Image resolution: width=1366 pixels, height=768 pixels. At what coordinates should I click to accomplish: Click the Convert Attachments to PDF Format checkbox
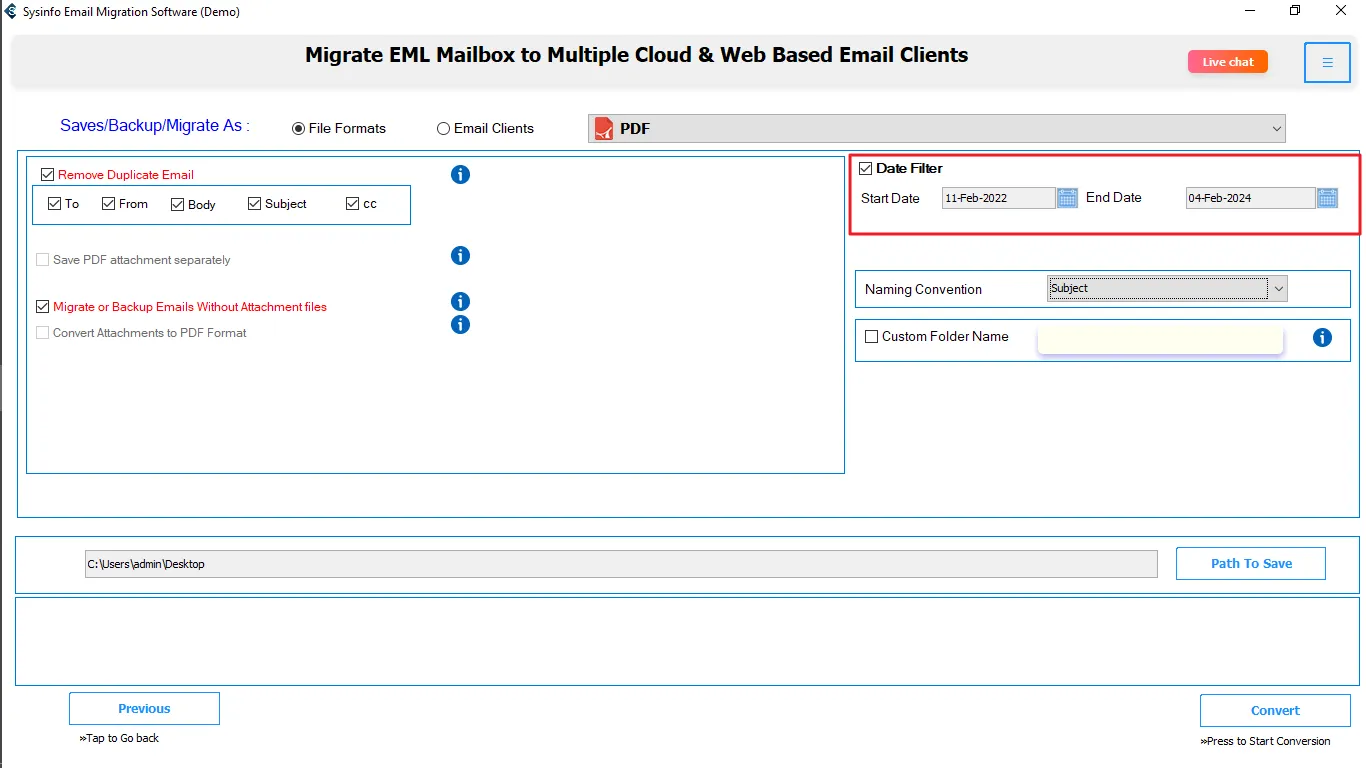tap(43, 333)
